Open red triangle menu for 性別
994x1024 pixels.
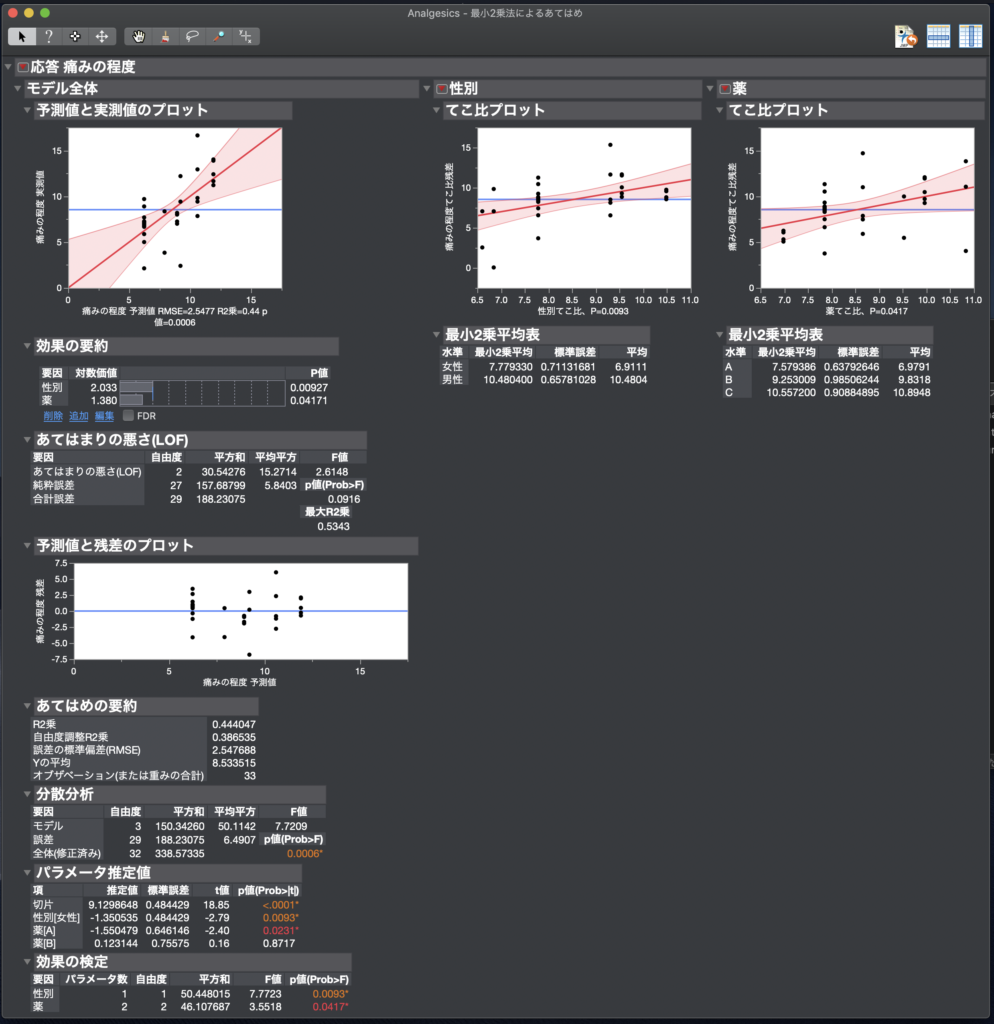pos(442,89)
